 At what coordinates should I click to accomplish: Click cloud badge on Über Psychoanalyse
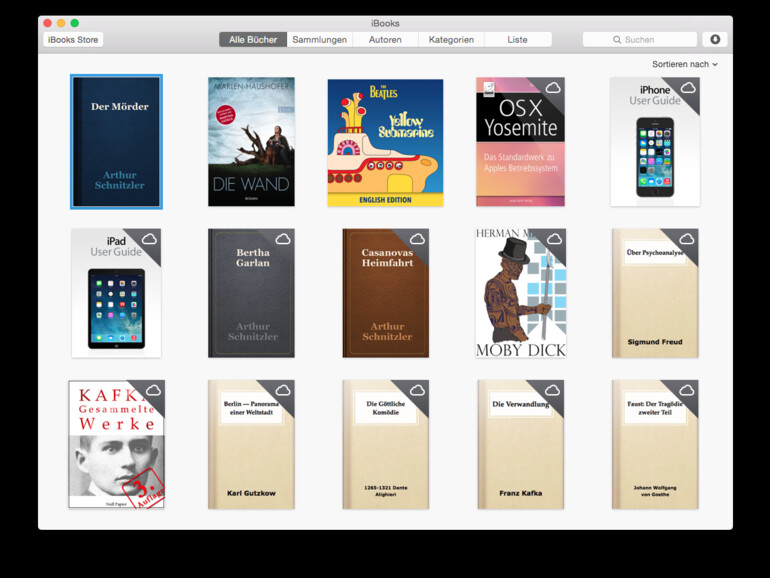(687, 239)
